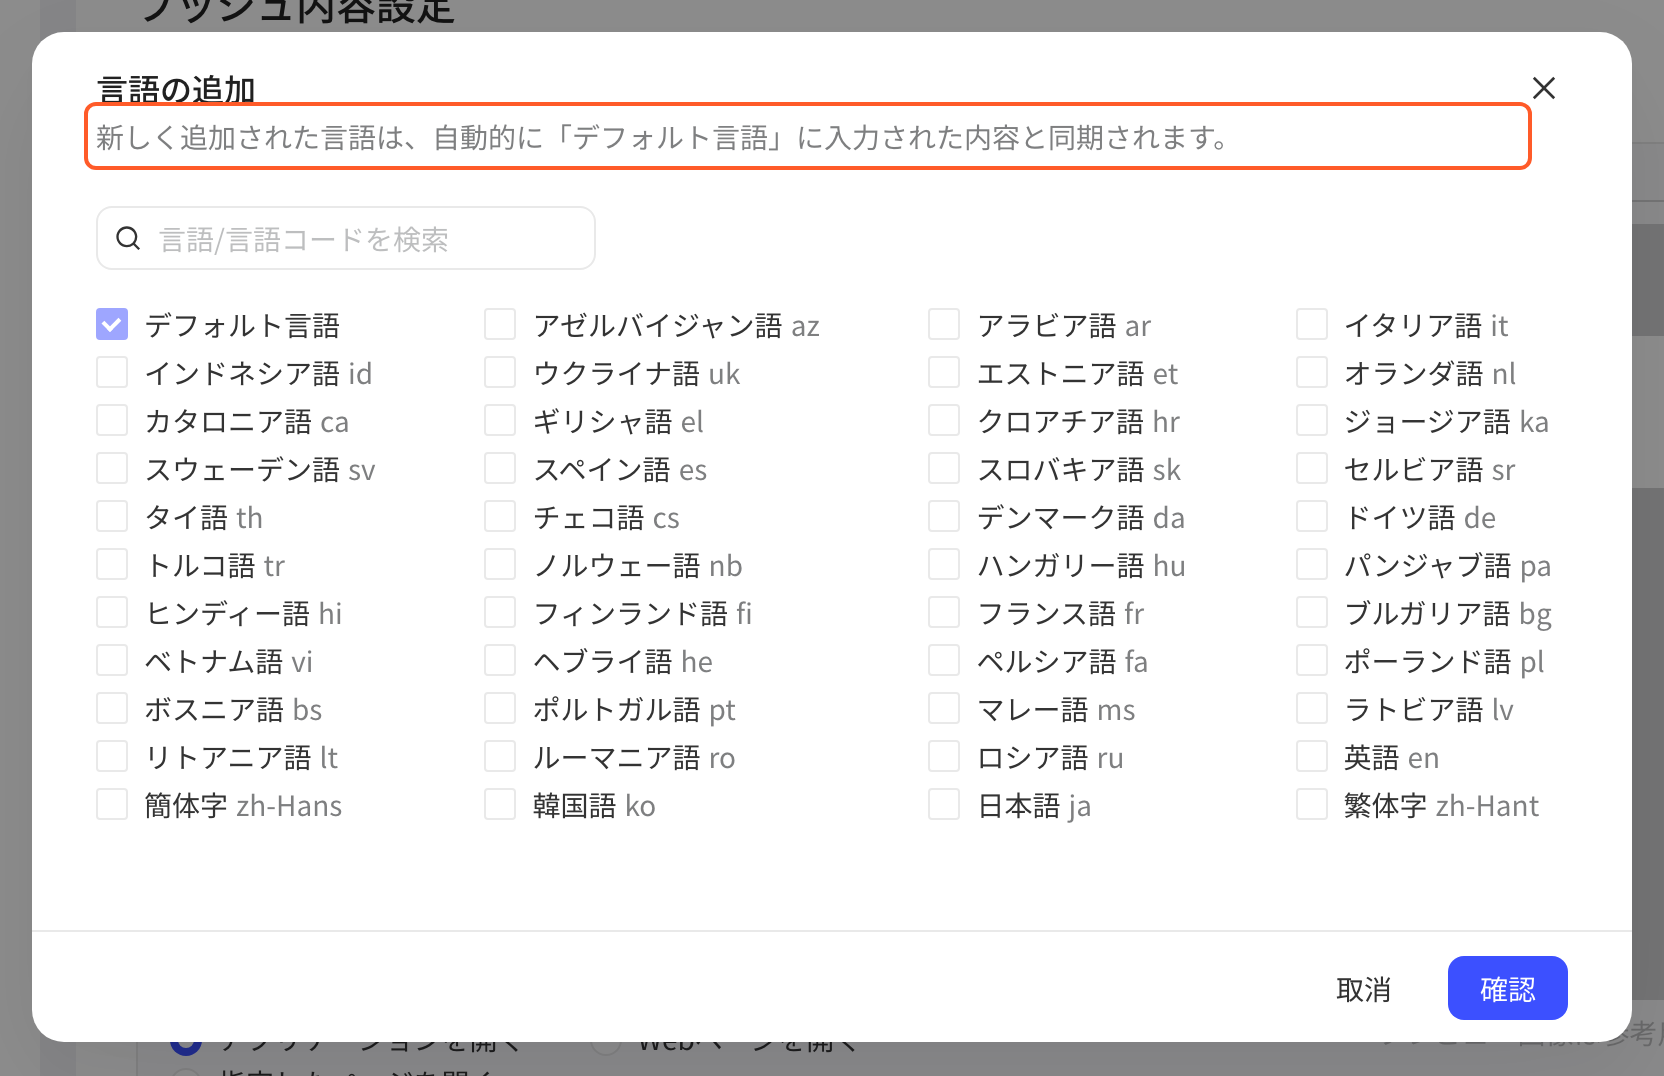Screen dimensions: 1664x1076
Task: Click the magnifier icon in search box
Action: pyautogui.click(x=128, y=238)
